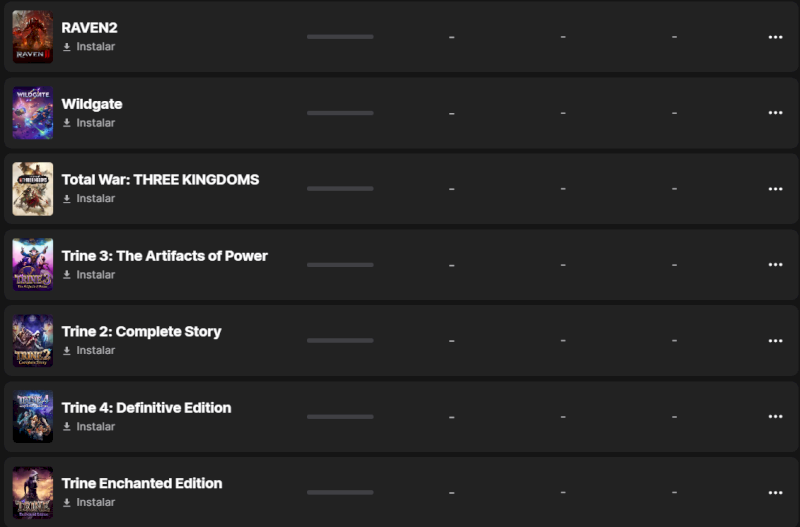
Task: Open ellipsis menu for Trine Enchanted Edition
Action: click(x=775, y=493)
